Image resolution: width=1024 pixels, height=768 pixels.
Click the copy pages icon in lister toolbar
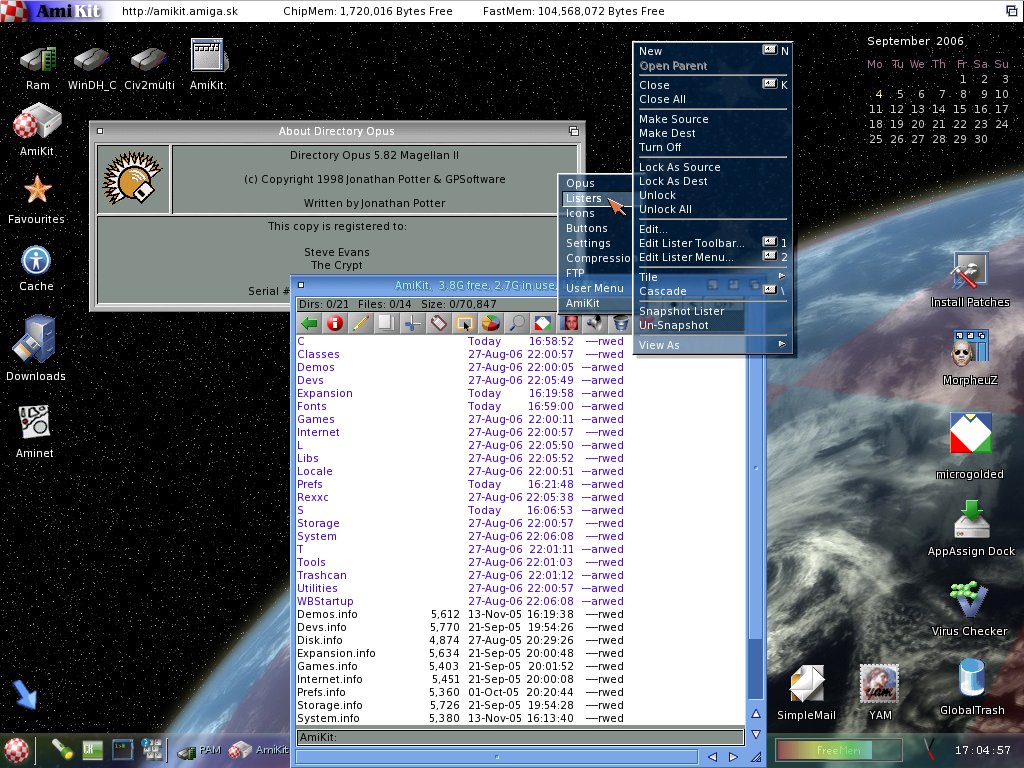pos(387,323)
